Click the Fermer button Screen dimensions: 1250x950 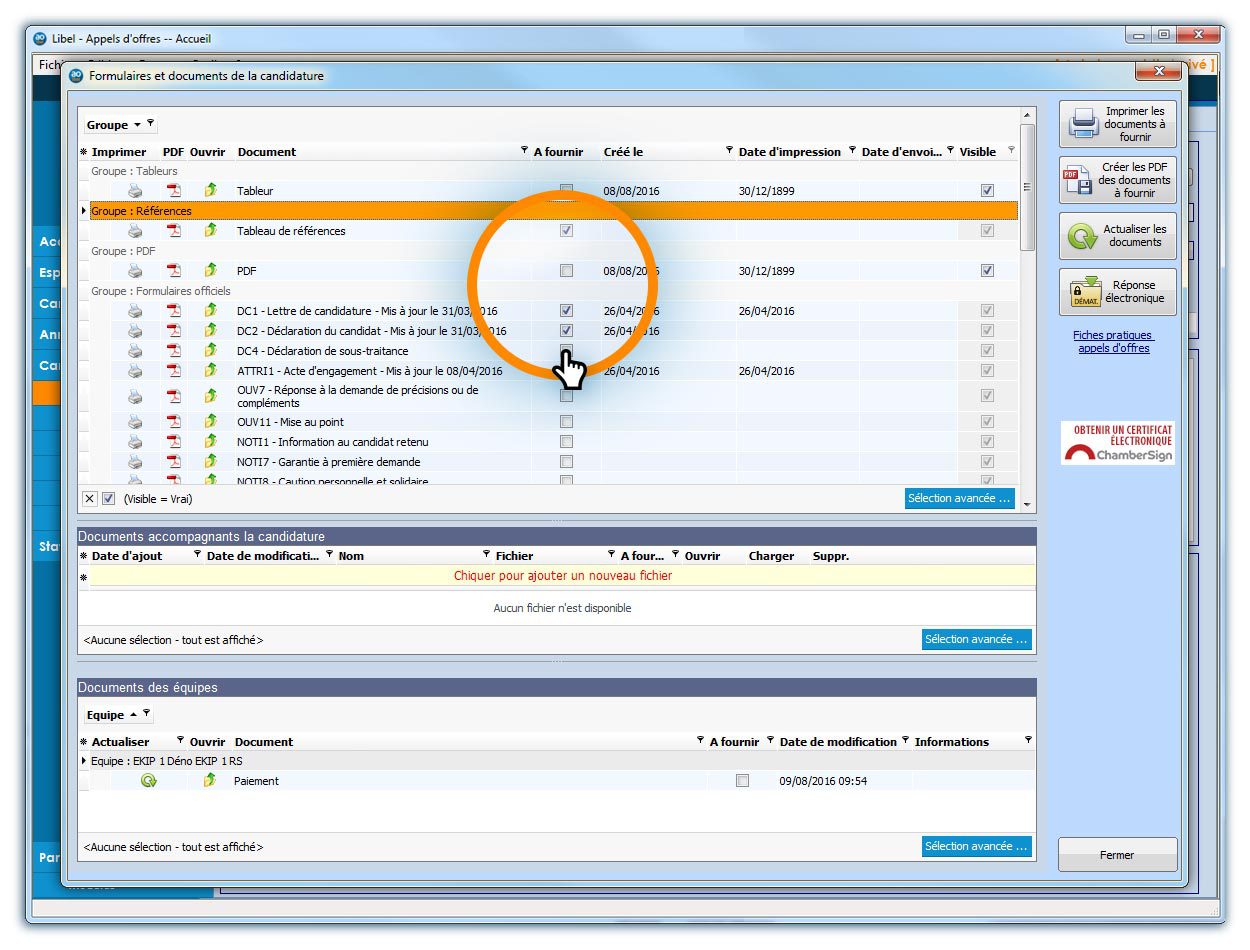click(1118, 855)
